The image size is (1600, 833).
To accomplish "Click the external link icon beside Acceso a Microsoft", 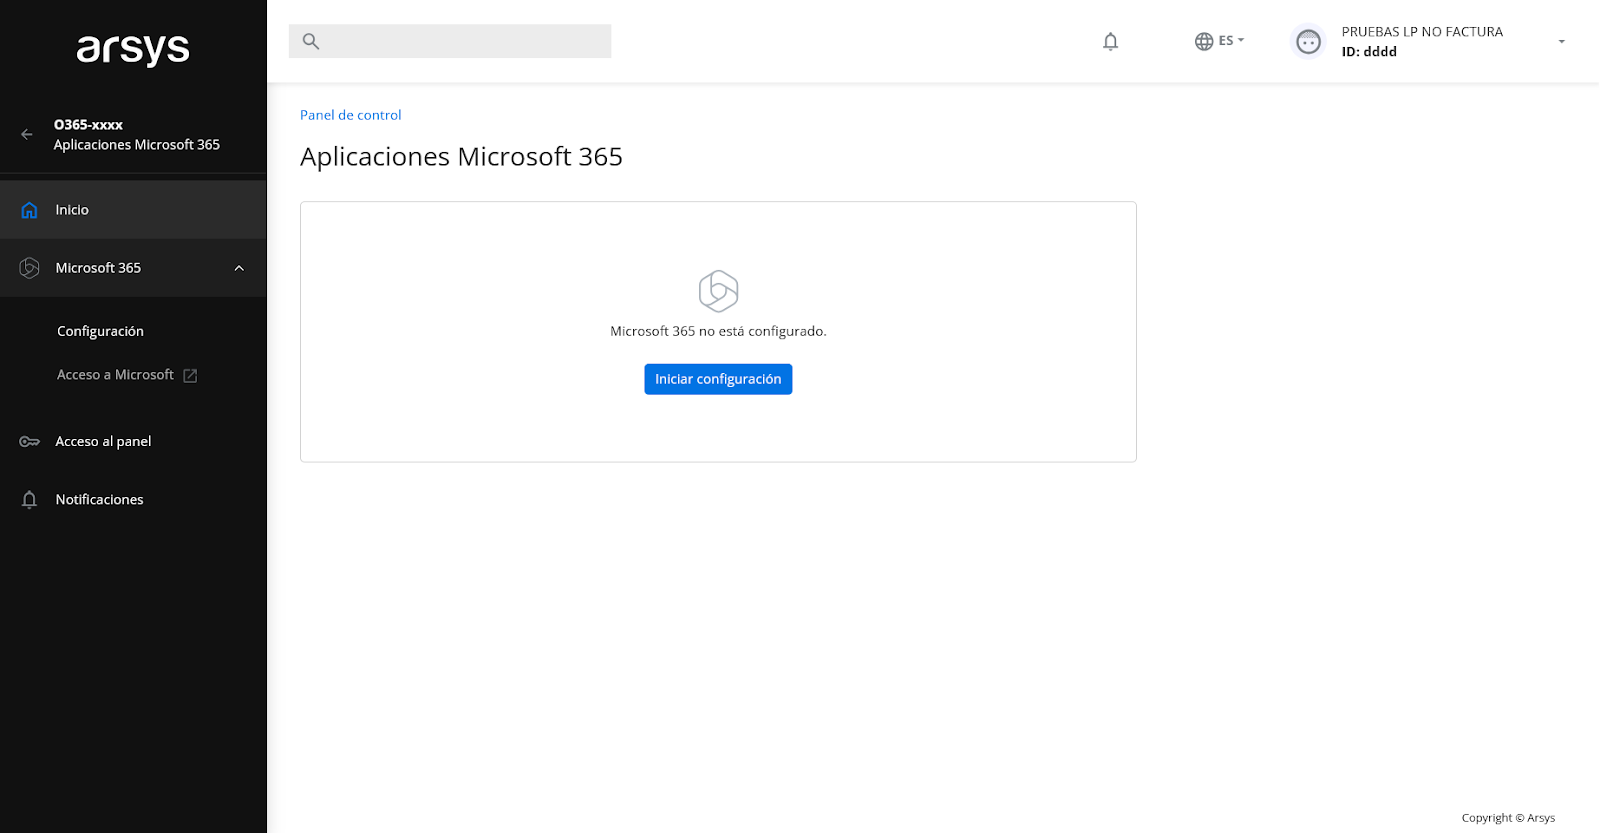I will pos(190,376).
